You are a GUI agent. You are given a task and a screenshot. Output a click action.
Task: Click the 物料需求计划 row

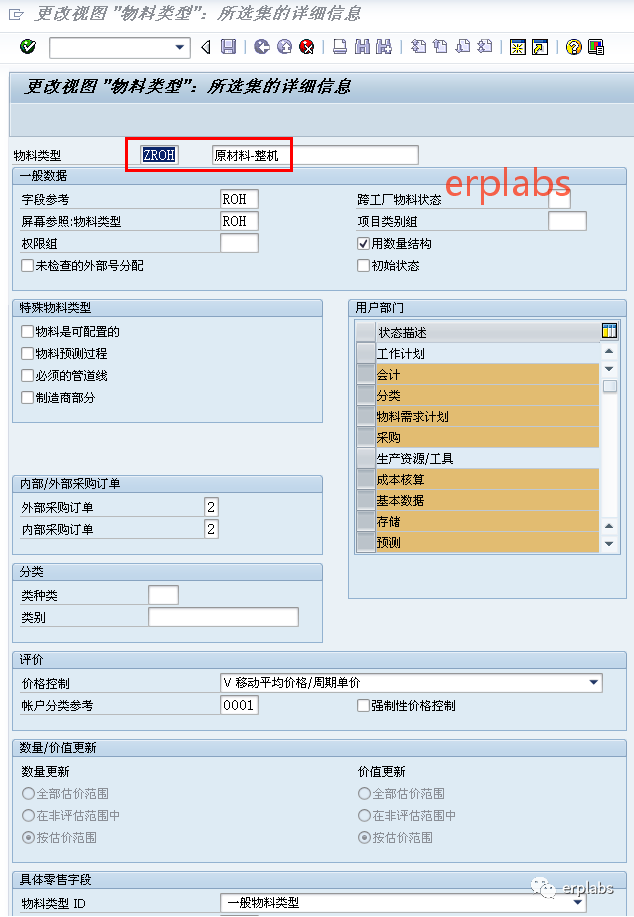pyautogui.click(x=487, y=416)
